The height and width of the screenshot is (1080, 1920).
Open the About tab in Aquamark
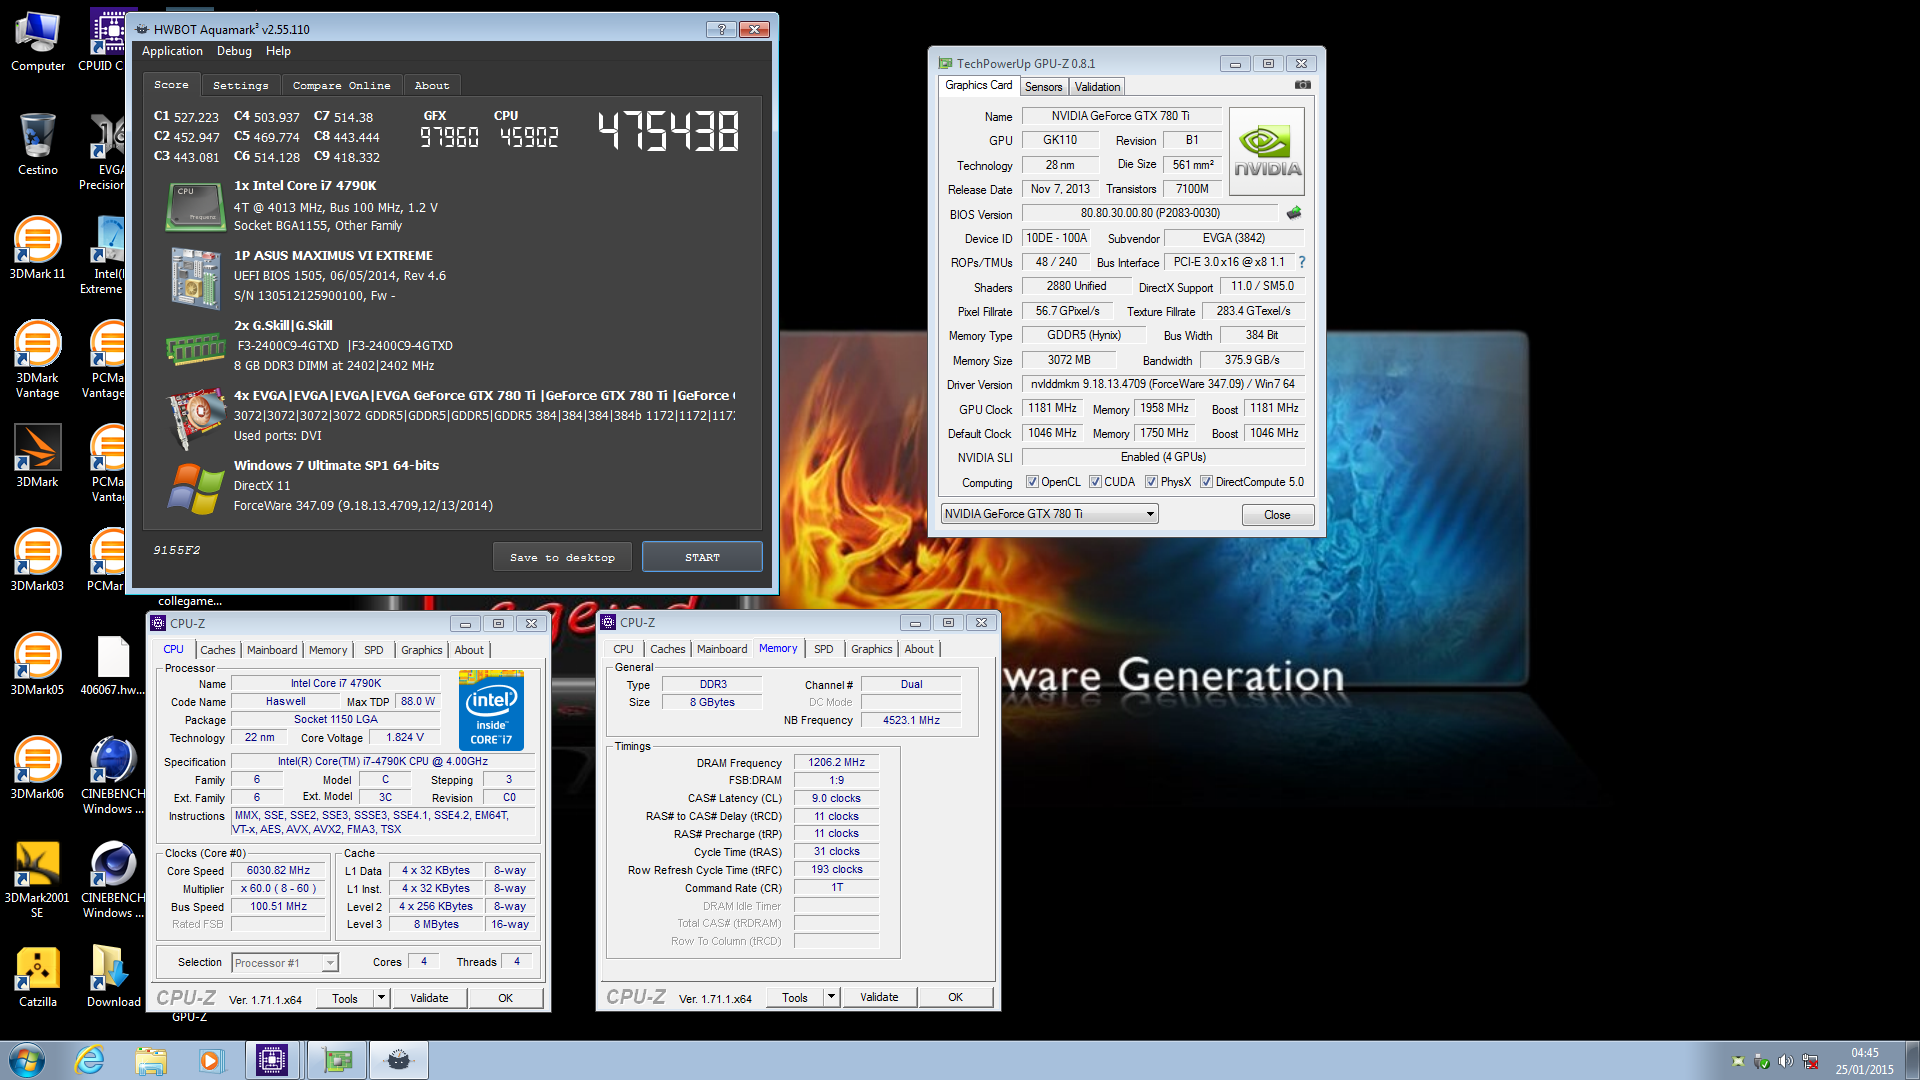point(432,86)
